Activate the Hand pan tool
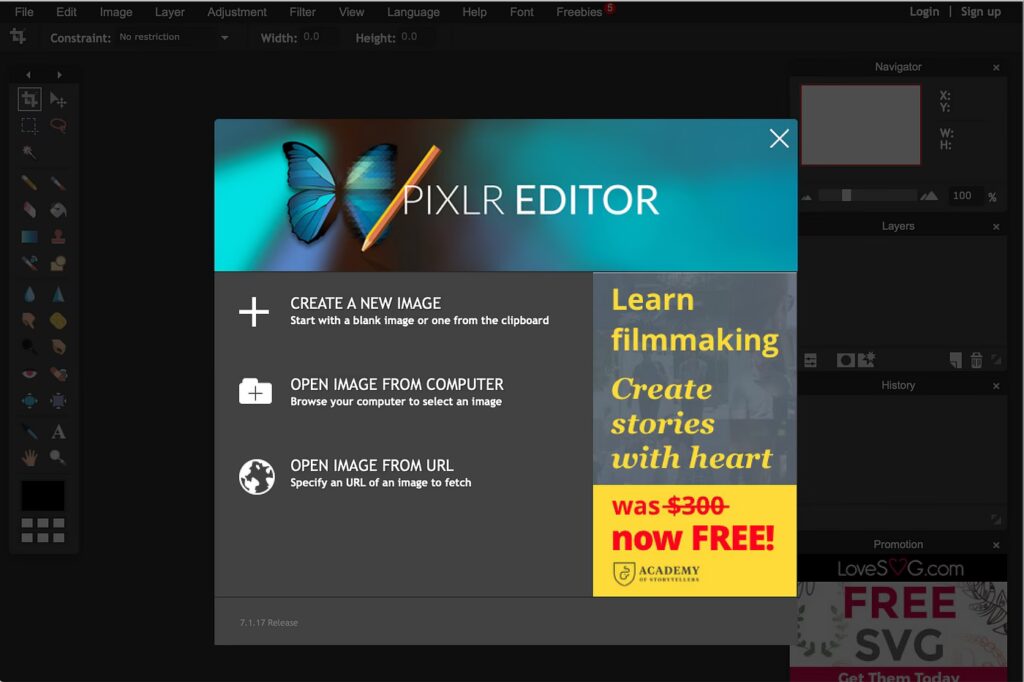This screenshot has width=1024, height=682. [30, 458]
